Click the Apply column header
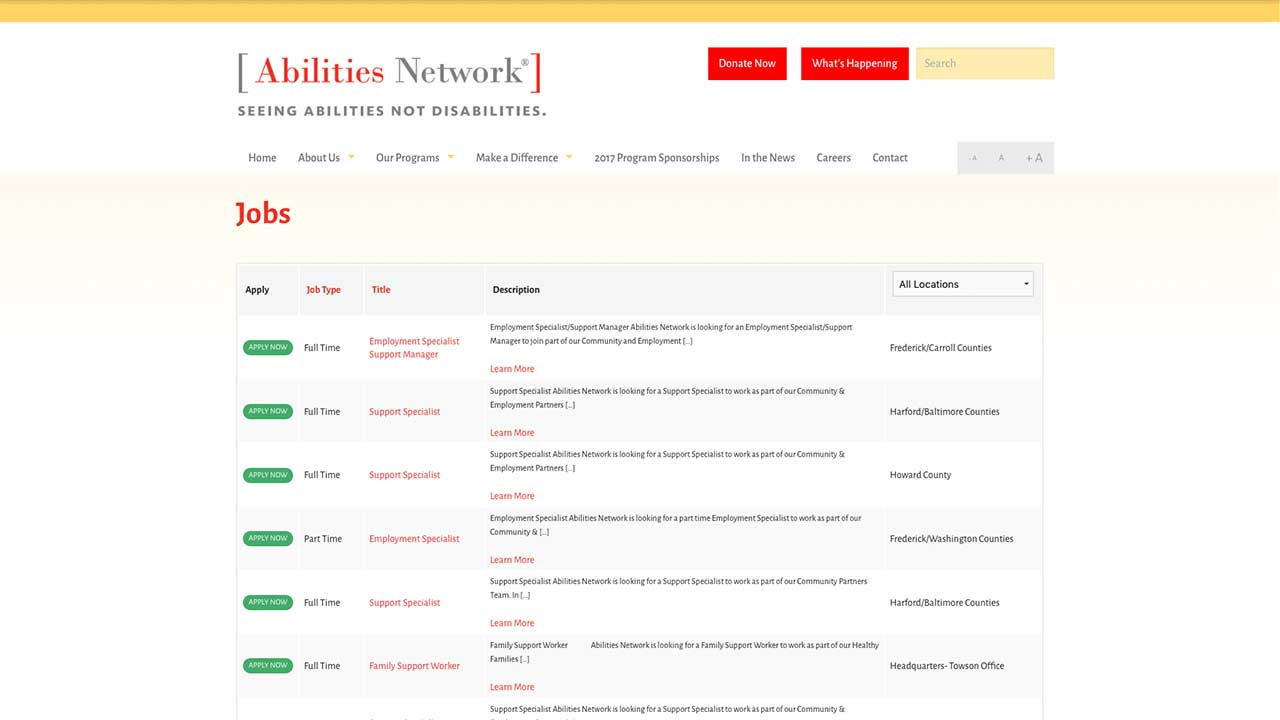 [x=257, y=290]
